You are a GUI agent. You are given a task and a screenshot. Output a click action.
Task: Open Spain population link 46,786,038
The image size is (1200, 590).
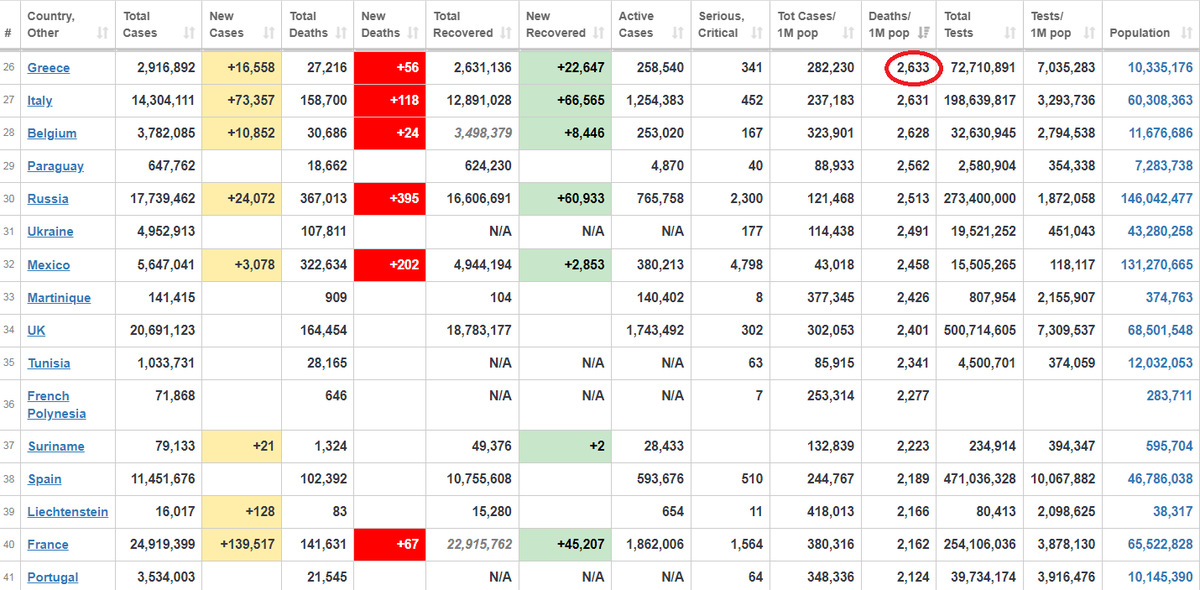[1160, 480]
